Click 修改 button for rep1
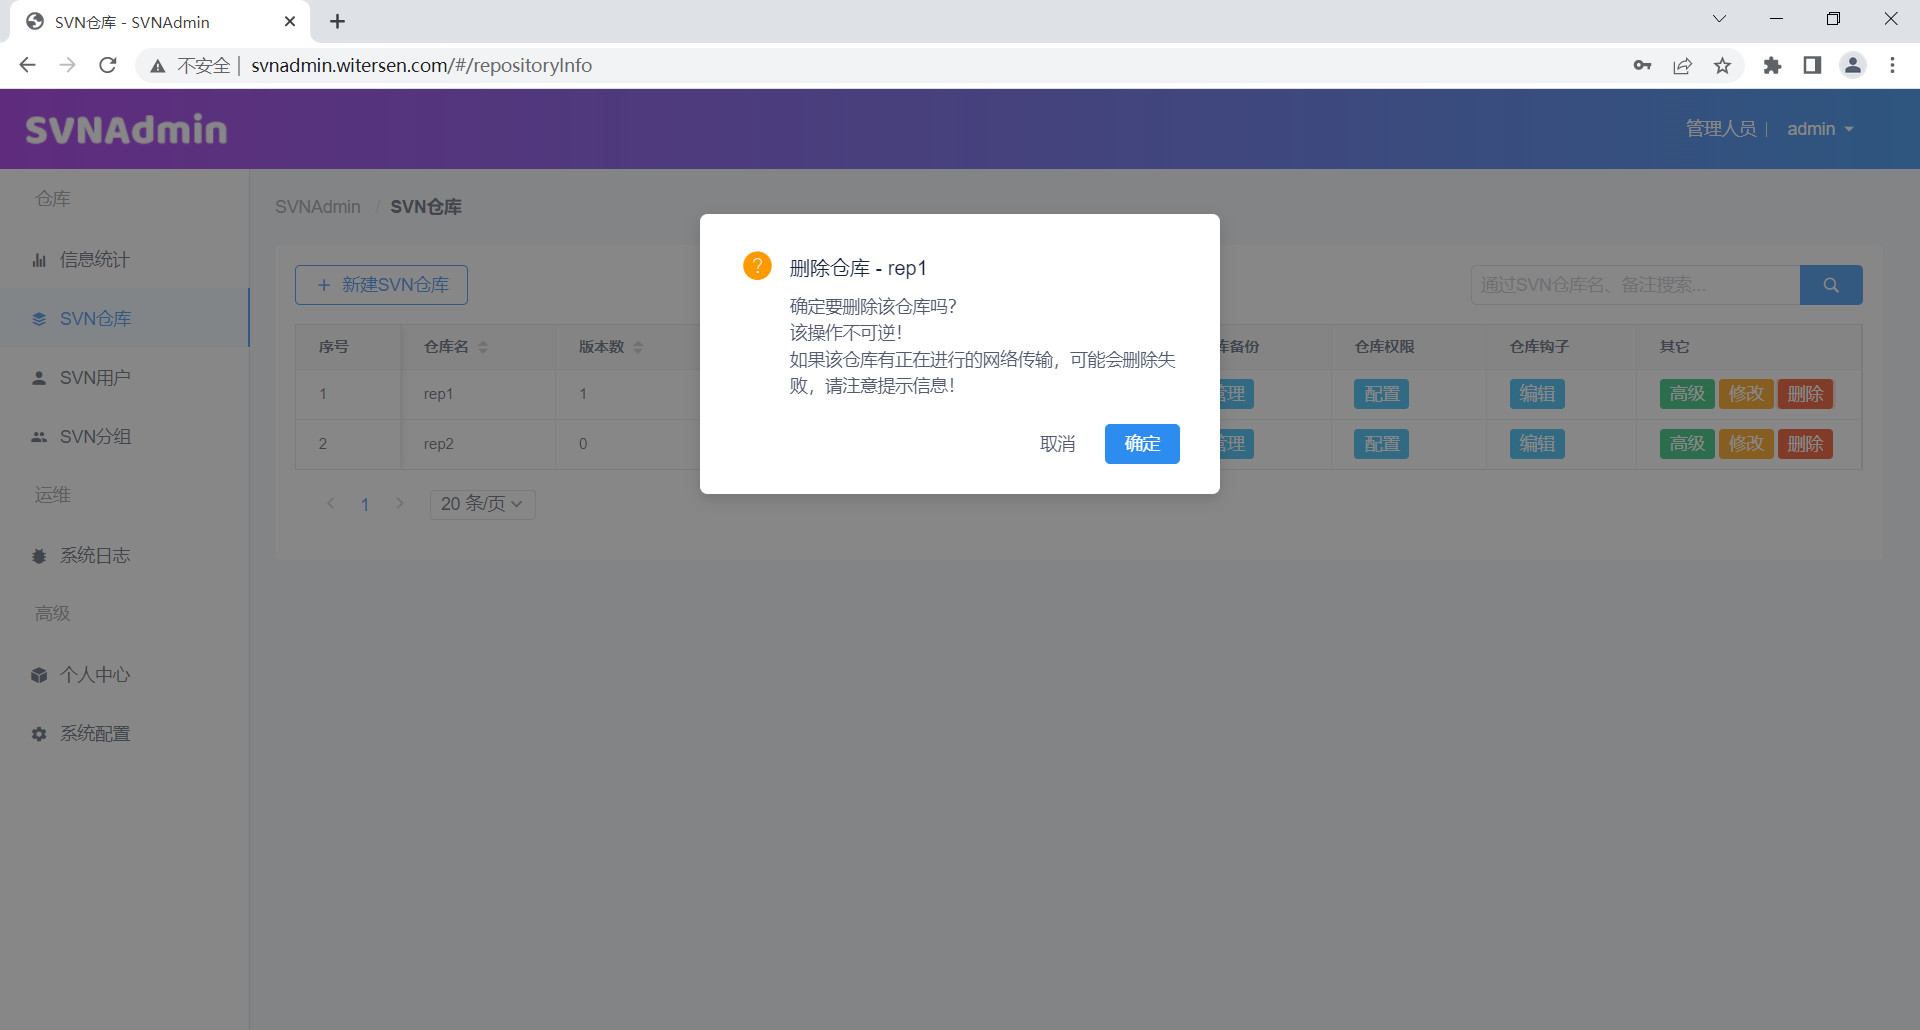The height and width of the screenshot is (1030, 1920). [1746, 394]
